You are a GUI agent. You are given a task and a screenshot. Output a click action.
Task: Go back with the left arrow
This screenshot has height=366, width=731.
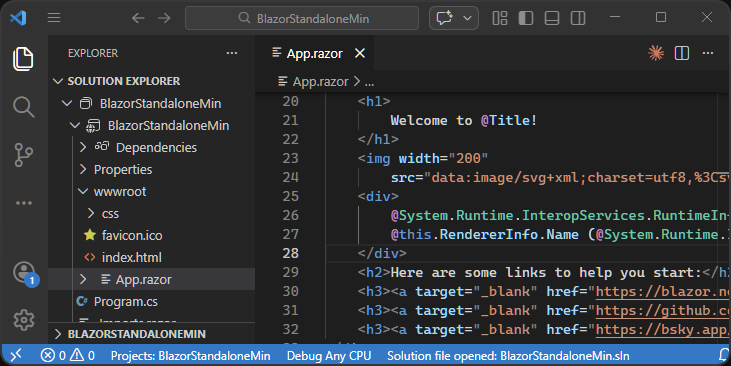click(x=138, y=18)
